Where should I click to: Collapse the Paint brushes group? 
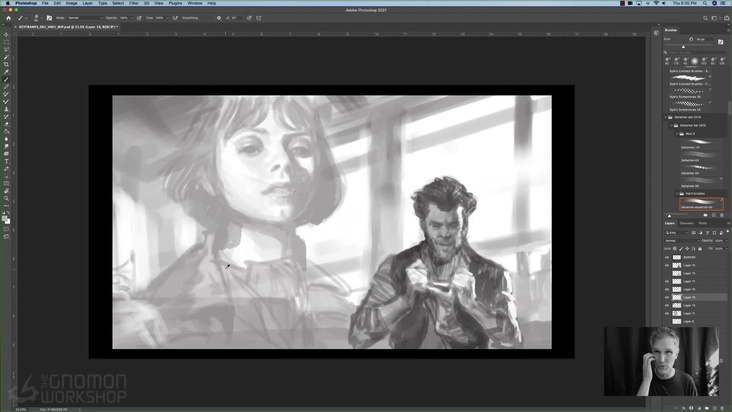coord(677,194)
